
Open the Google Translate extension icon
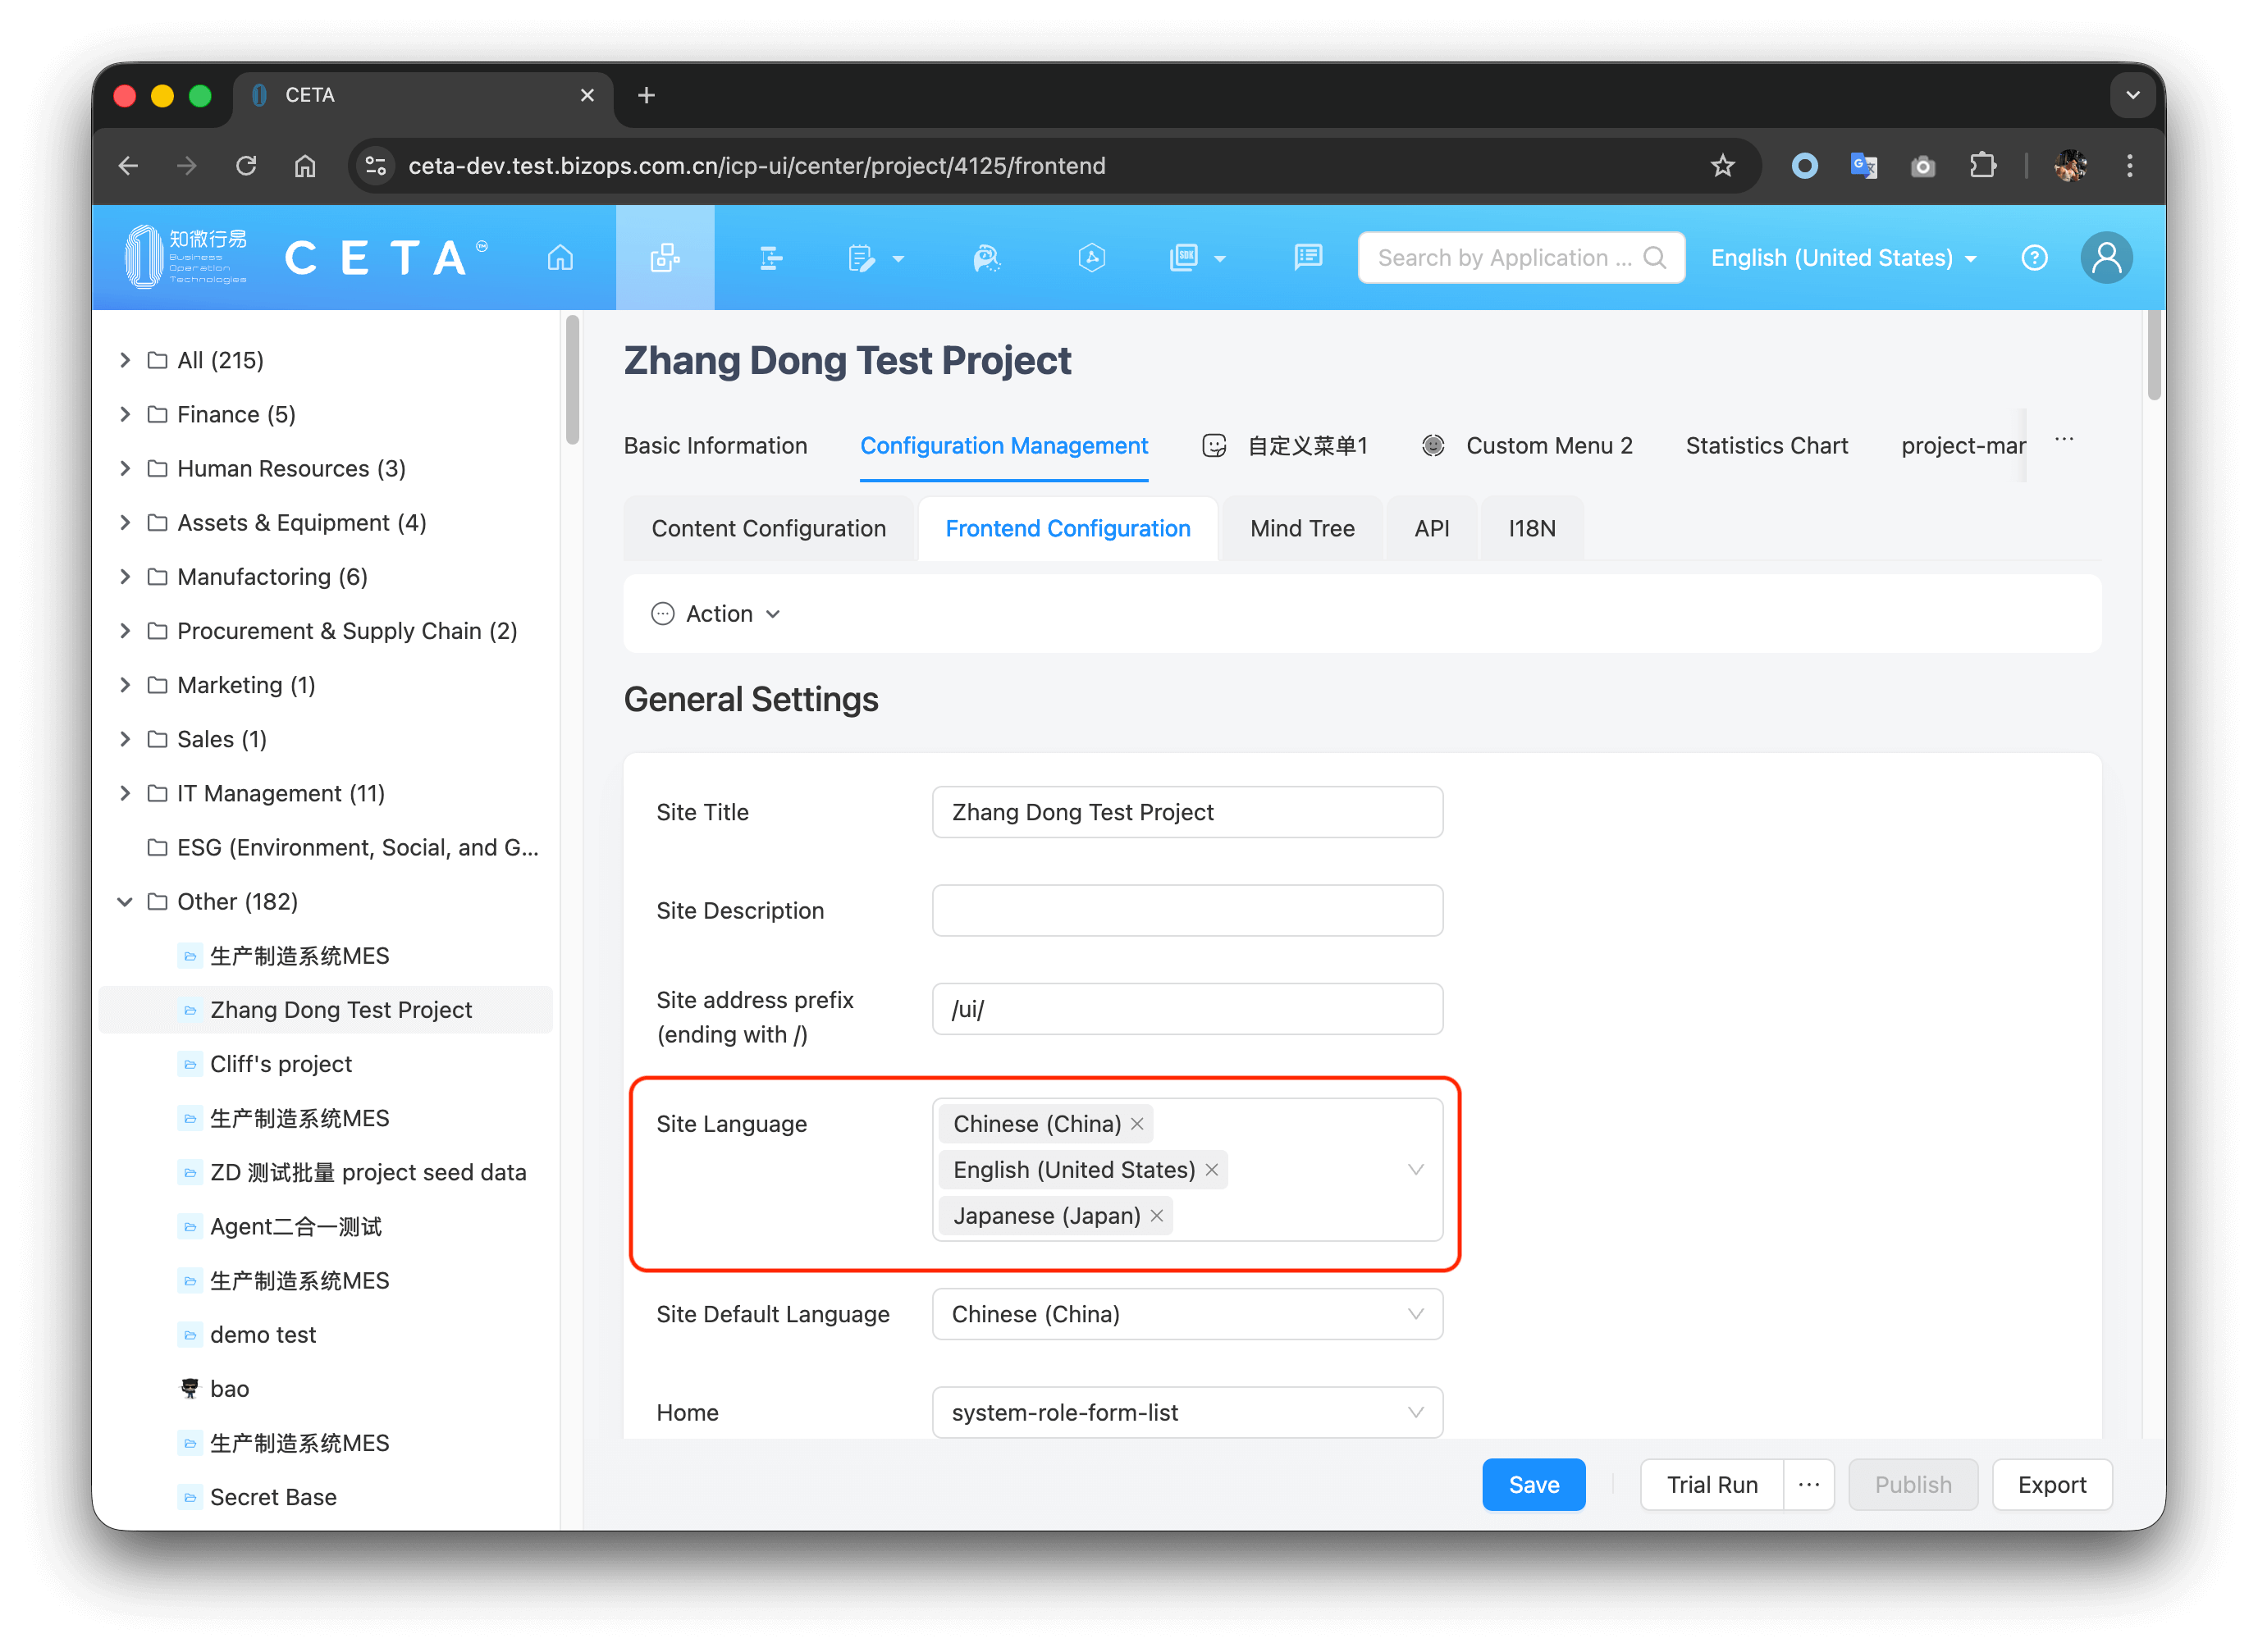(x=1863, y=165)
